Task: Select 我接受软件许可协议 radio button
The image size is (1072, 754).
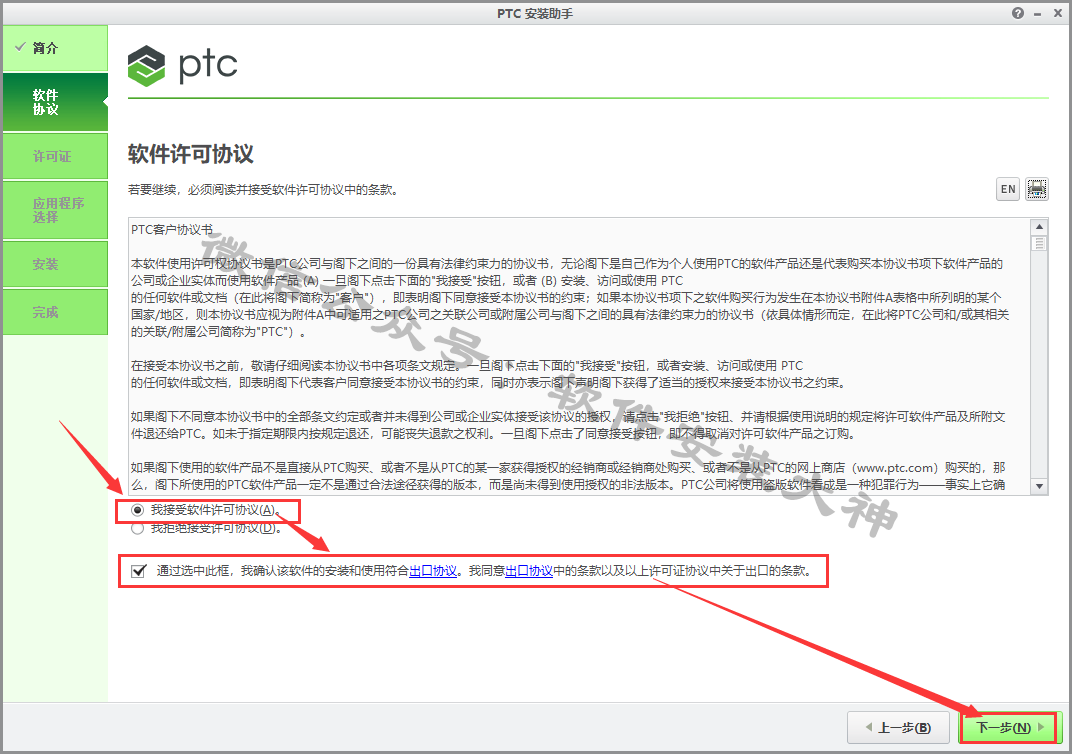Action: [137, 510]
